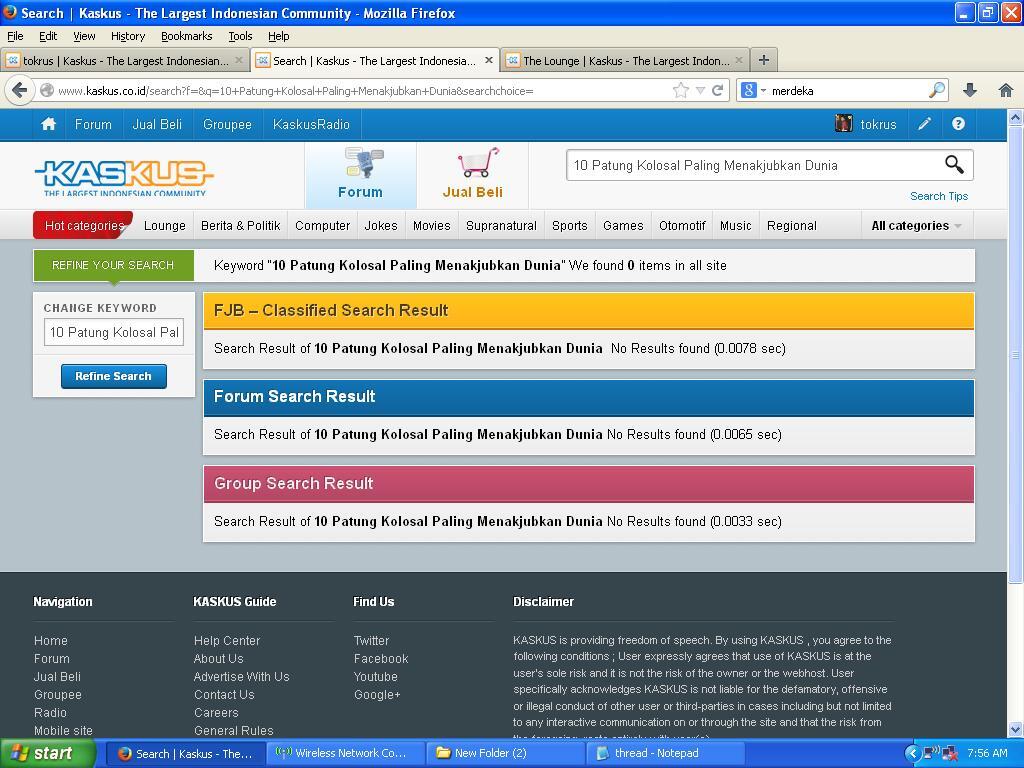
Task: Open the Berita & Politik category
Action: [x=240, y=226]
